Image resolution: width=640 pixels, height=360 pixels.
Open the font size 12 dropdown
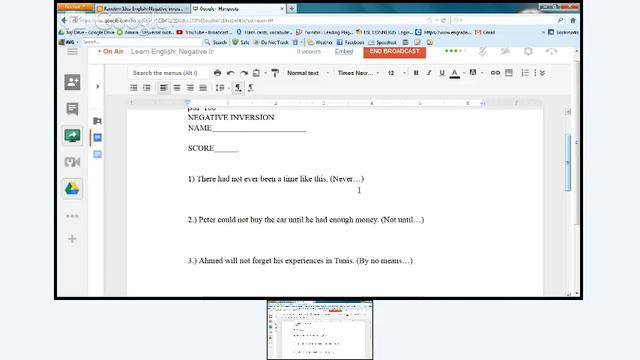pyautogui.click(x=396, y=73)
